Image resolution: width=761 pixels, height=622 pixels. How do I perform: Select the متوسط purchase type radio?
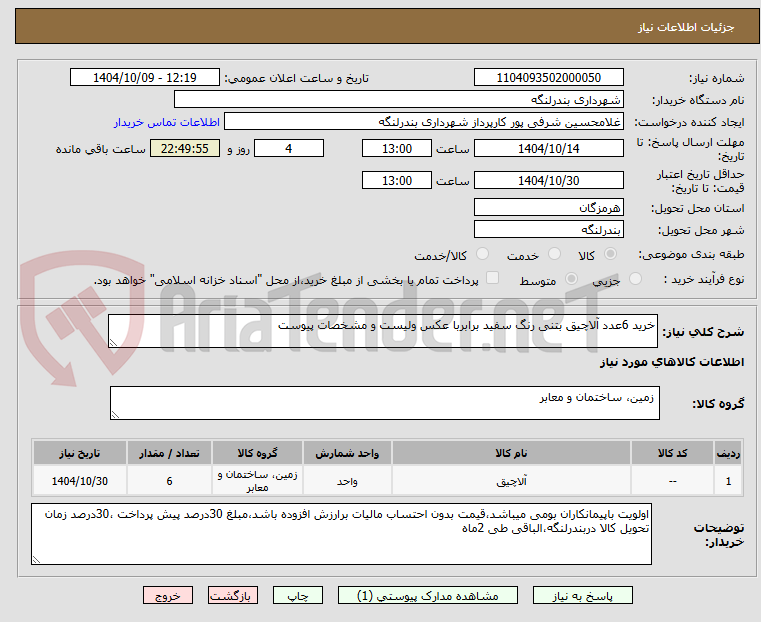click(x=571, y=279)
